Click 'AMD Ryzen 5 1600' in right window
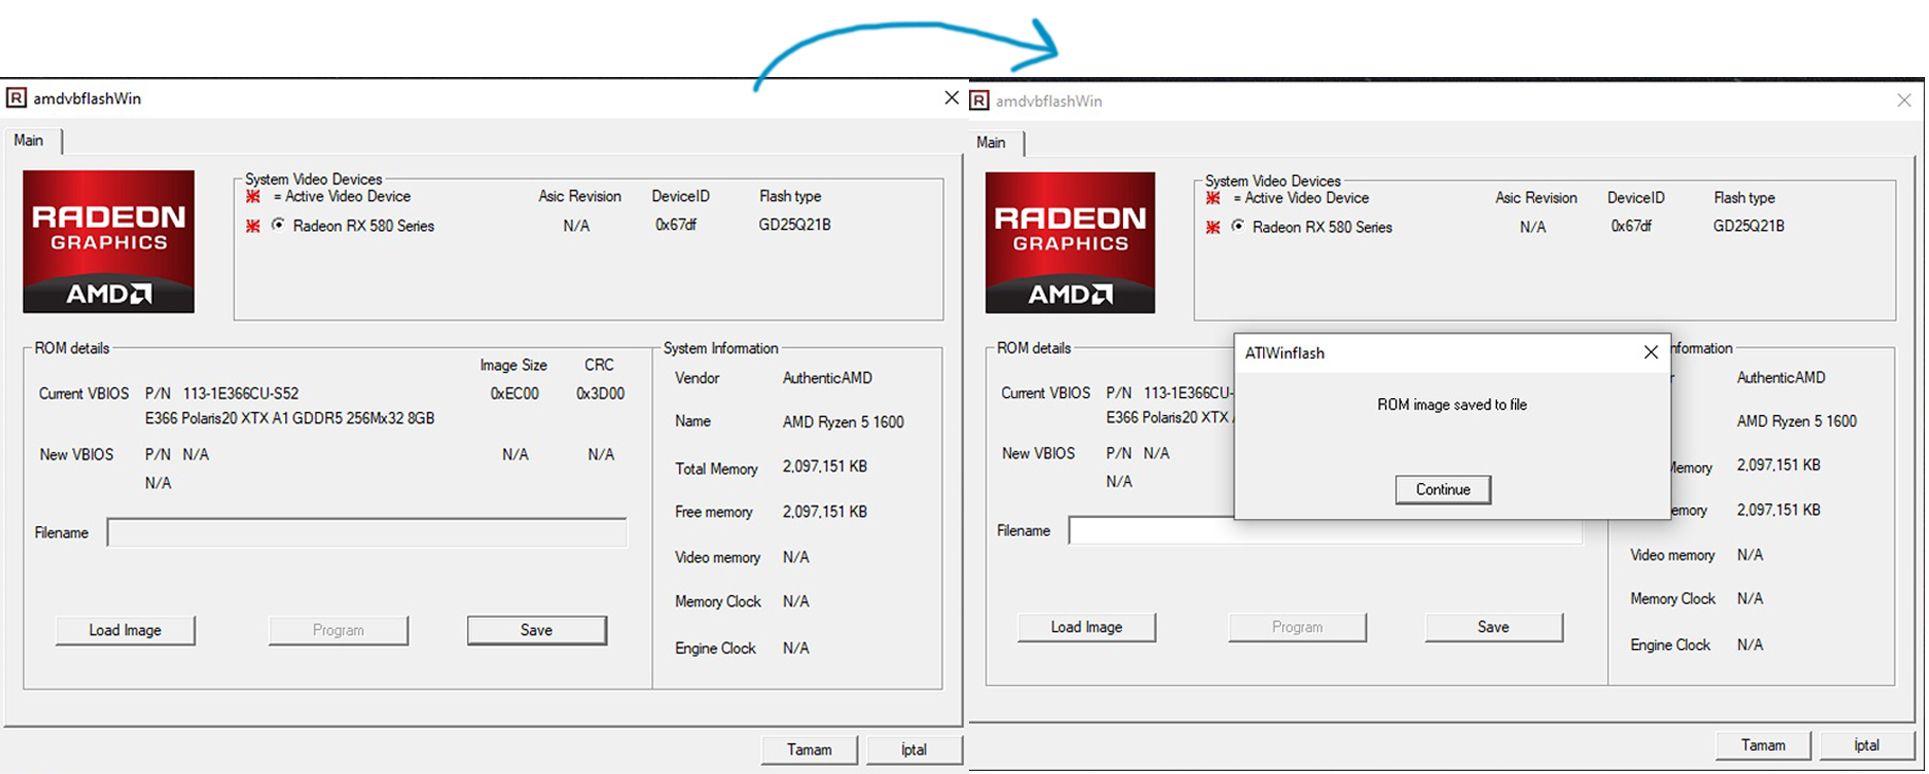Image resolution: width=1929 pixels, height=774 pixels. [x=1797, y=421]
